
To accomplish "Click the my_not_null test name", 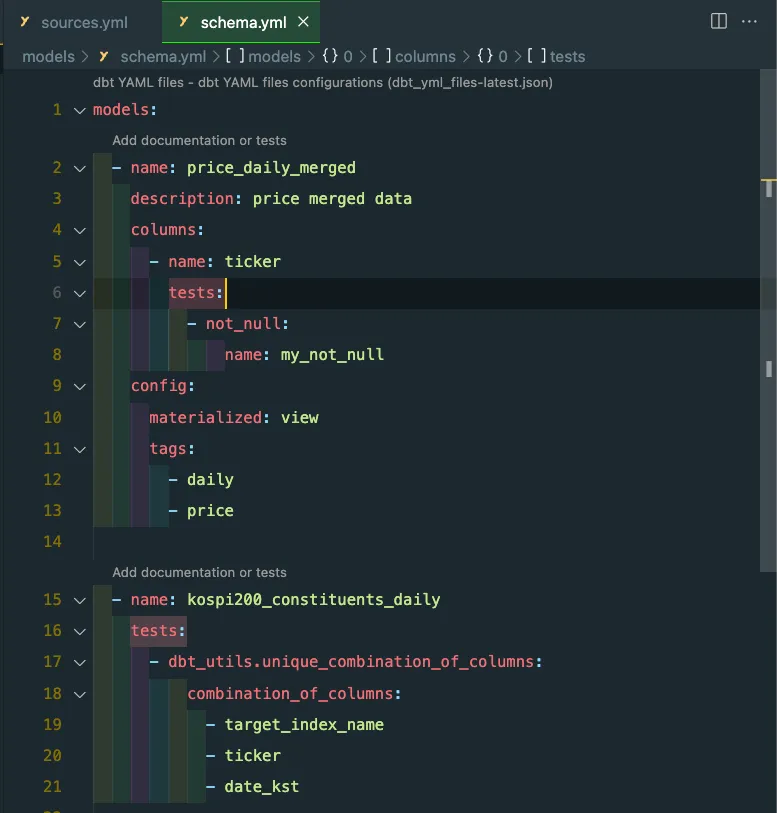I will point(332,355).
